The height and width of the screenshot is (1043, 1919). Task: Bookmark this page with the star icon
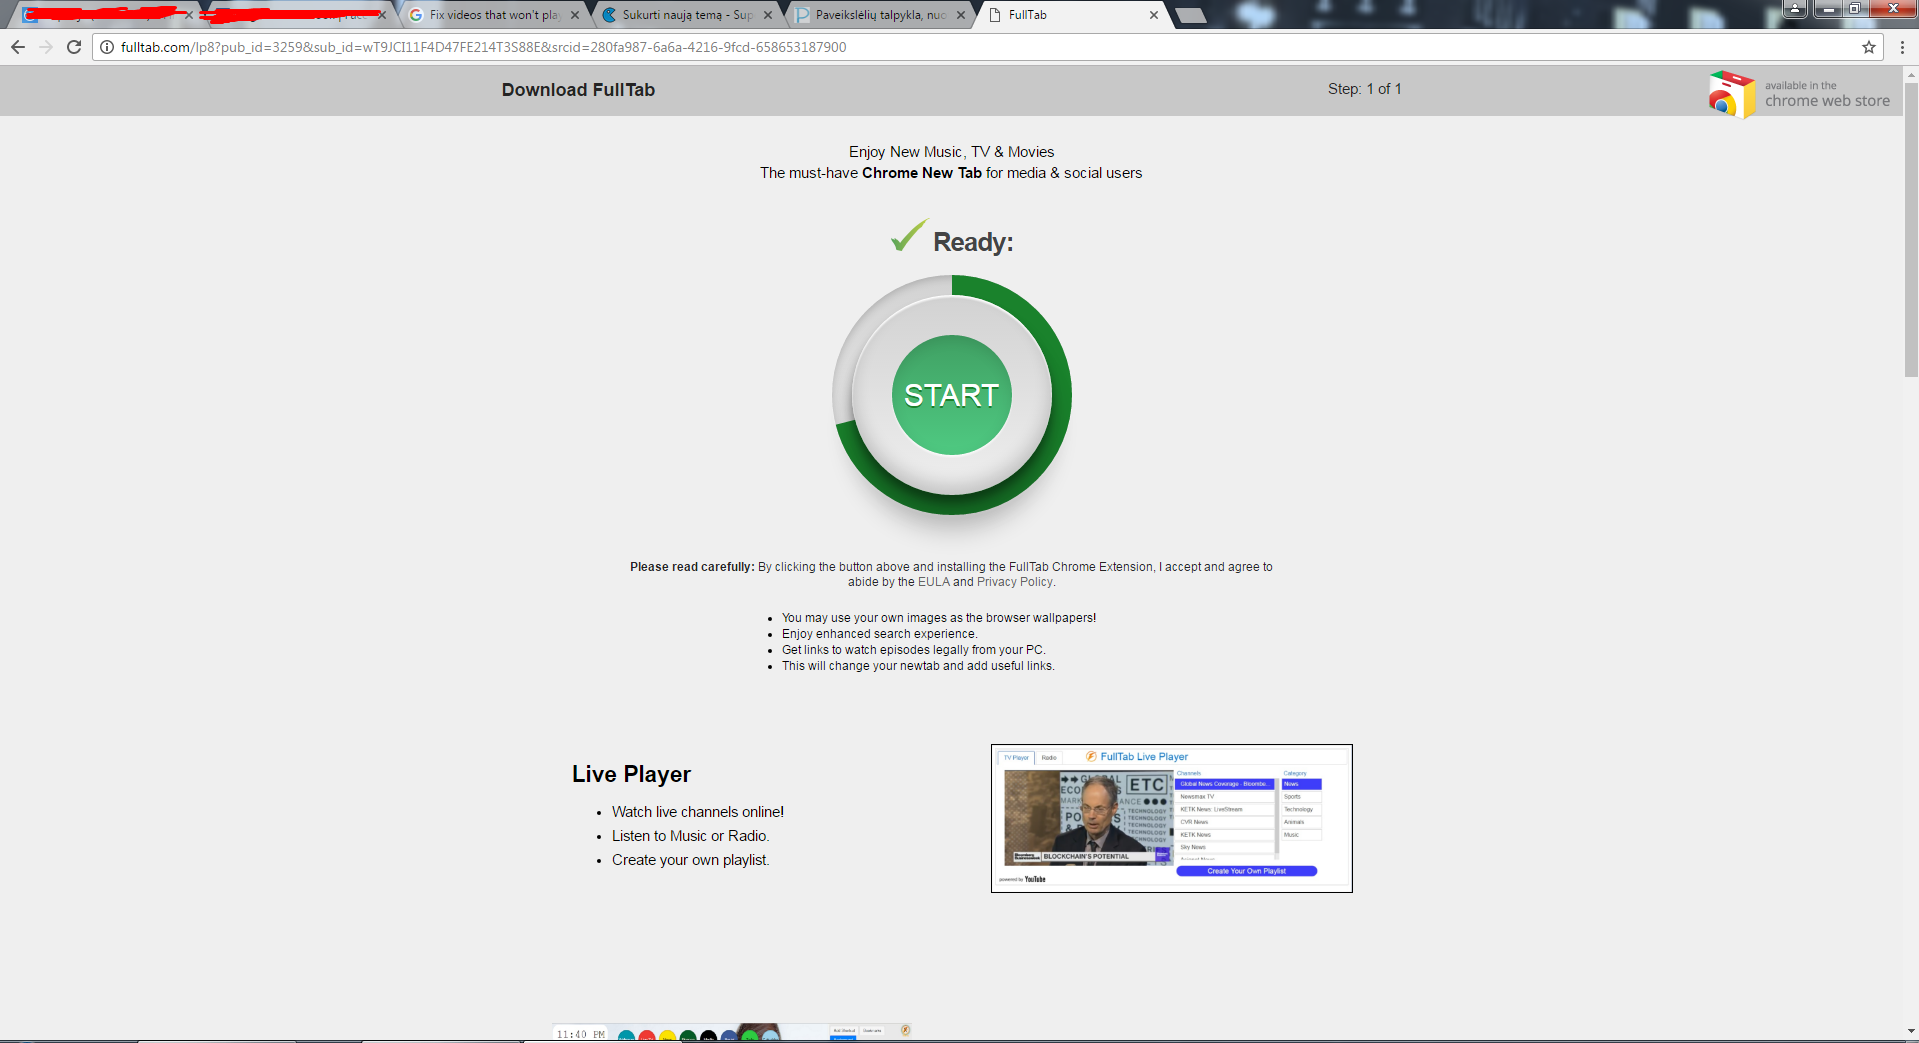click(x=1868, y=47)
